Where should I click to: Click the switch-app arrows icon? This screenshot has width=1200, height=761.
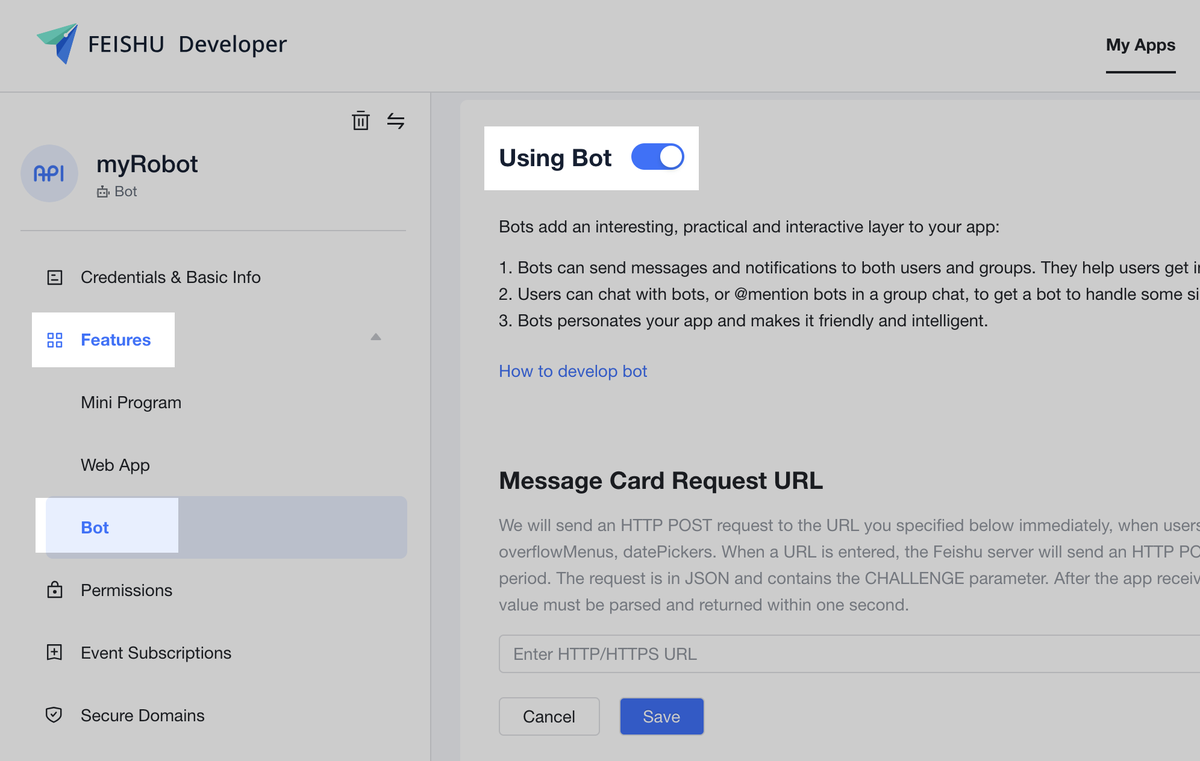[396, 121]
